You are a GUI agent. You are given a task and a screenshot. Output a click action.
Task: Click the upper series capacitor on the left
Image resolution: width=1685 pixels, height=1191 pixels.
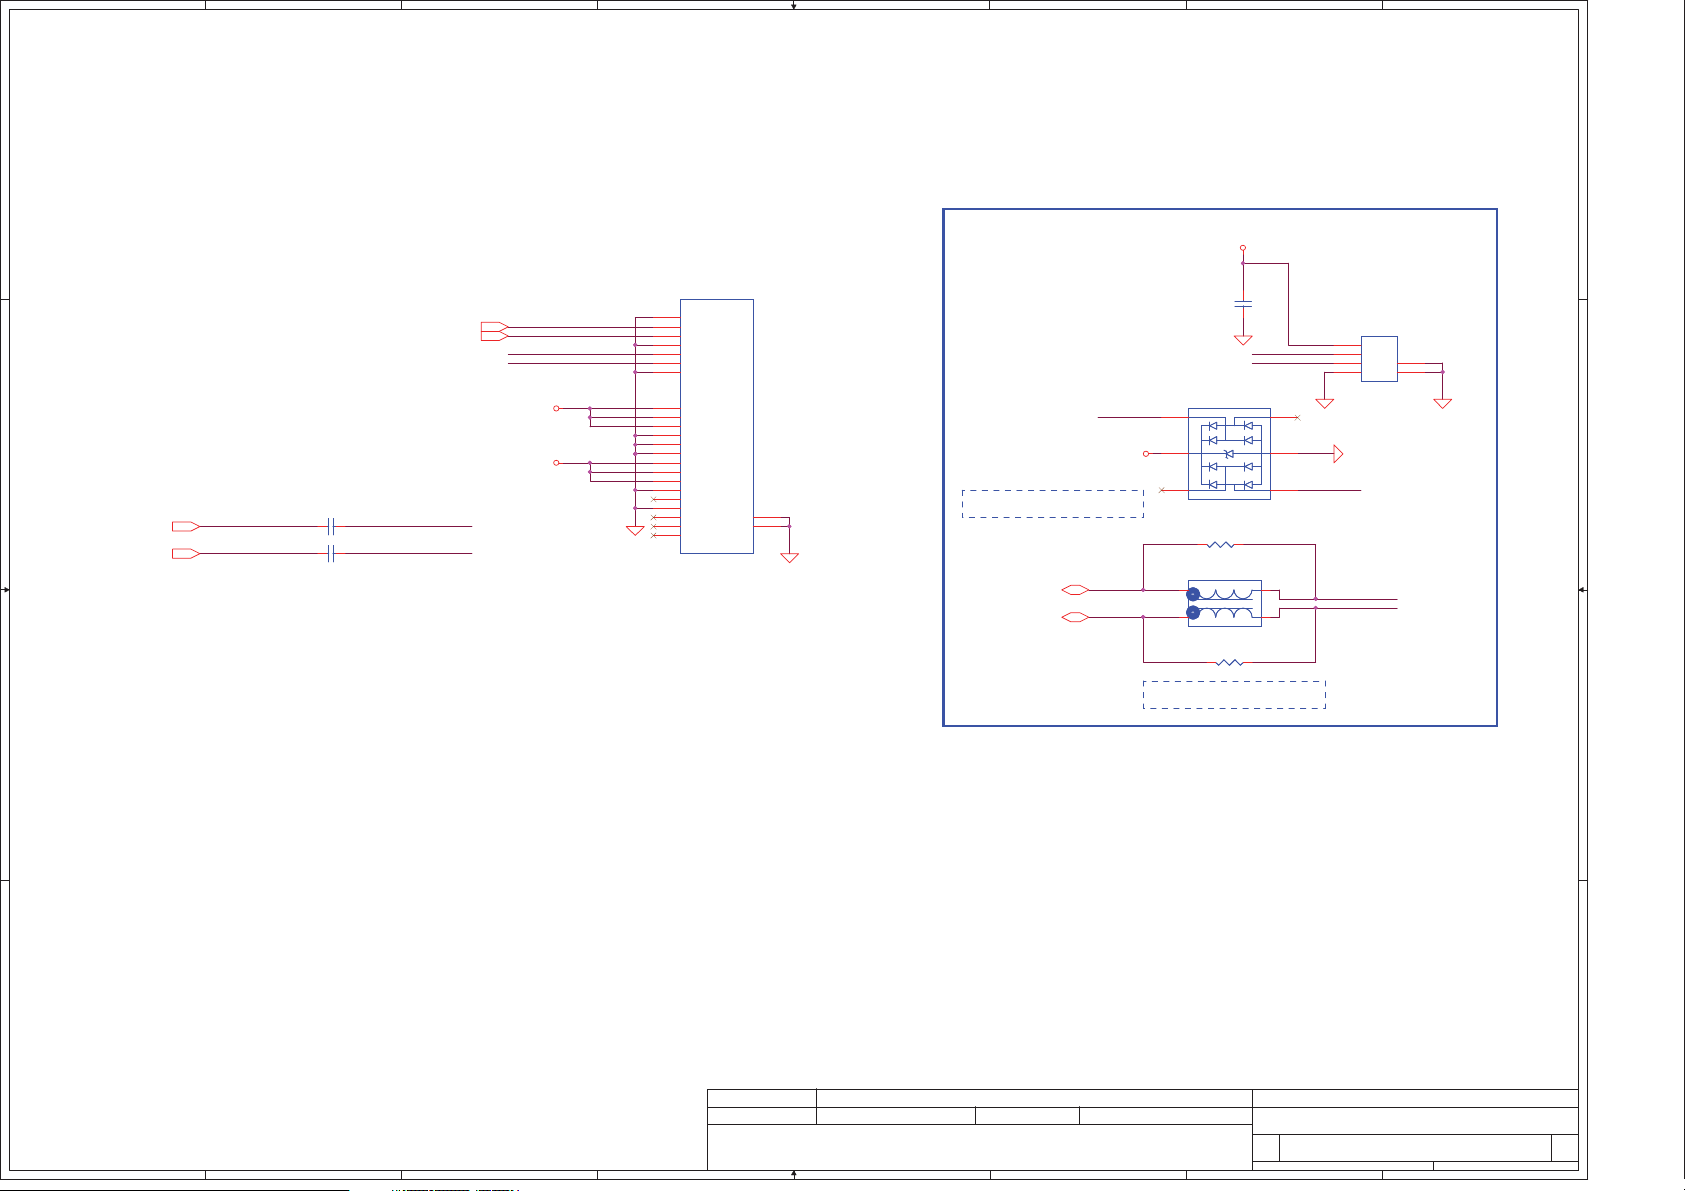pos(331,526)
